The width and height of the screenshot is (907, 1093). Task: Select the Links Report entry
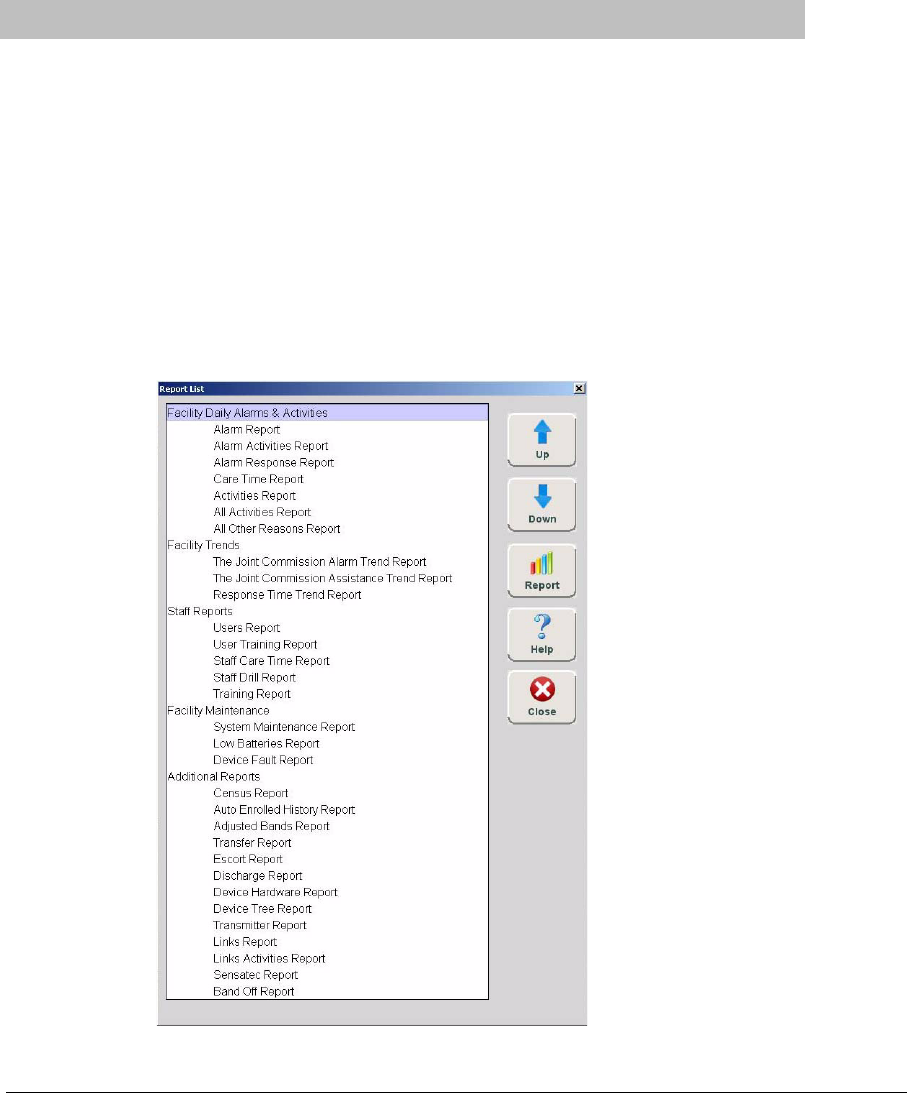click(x=245, y=942)
